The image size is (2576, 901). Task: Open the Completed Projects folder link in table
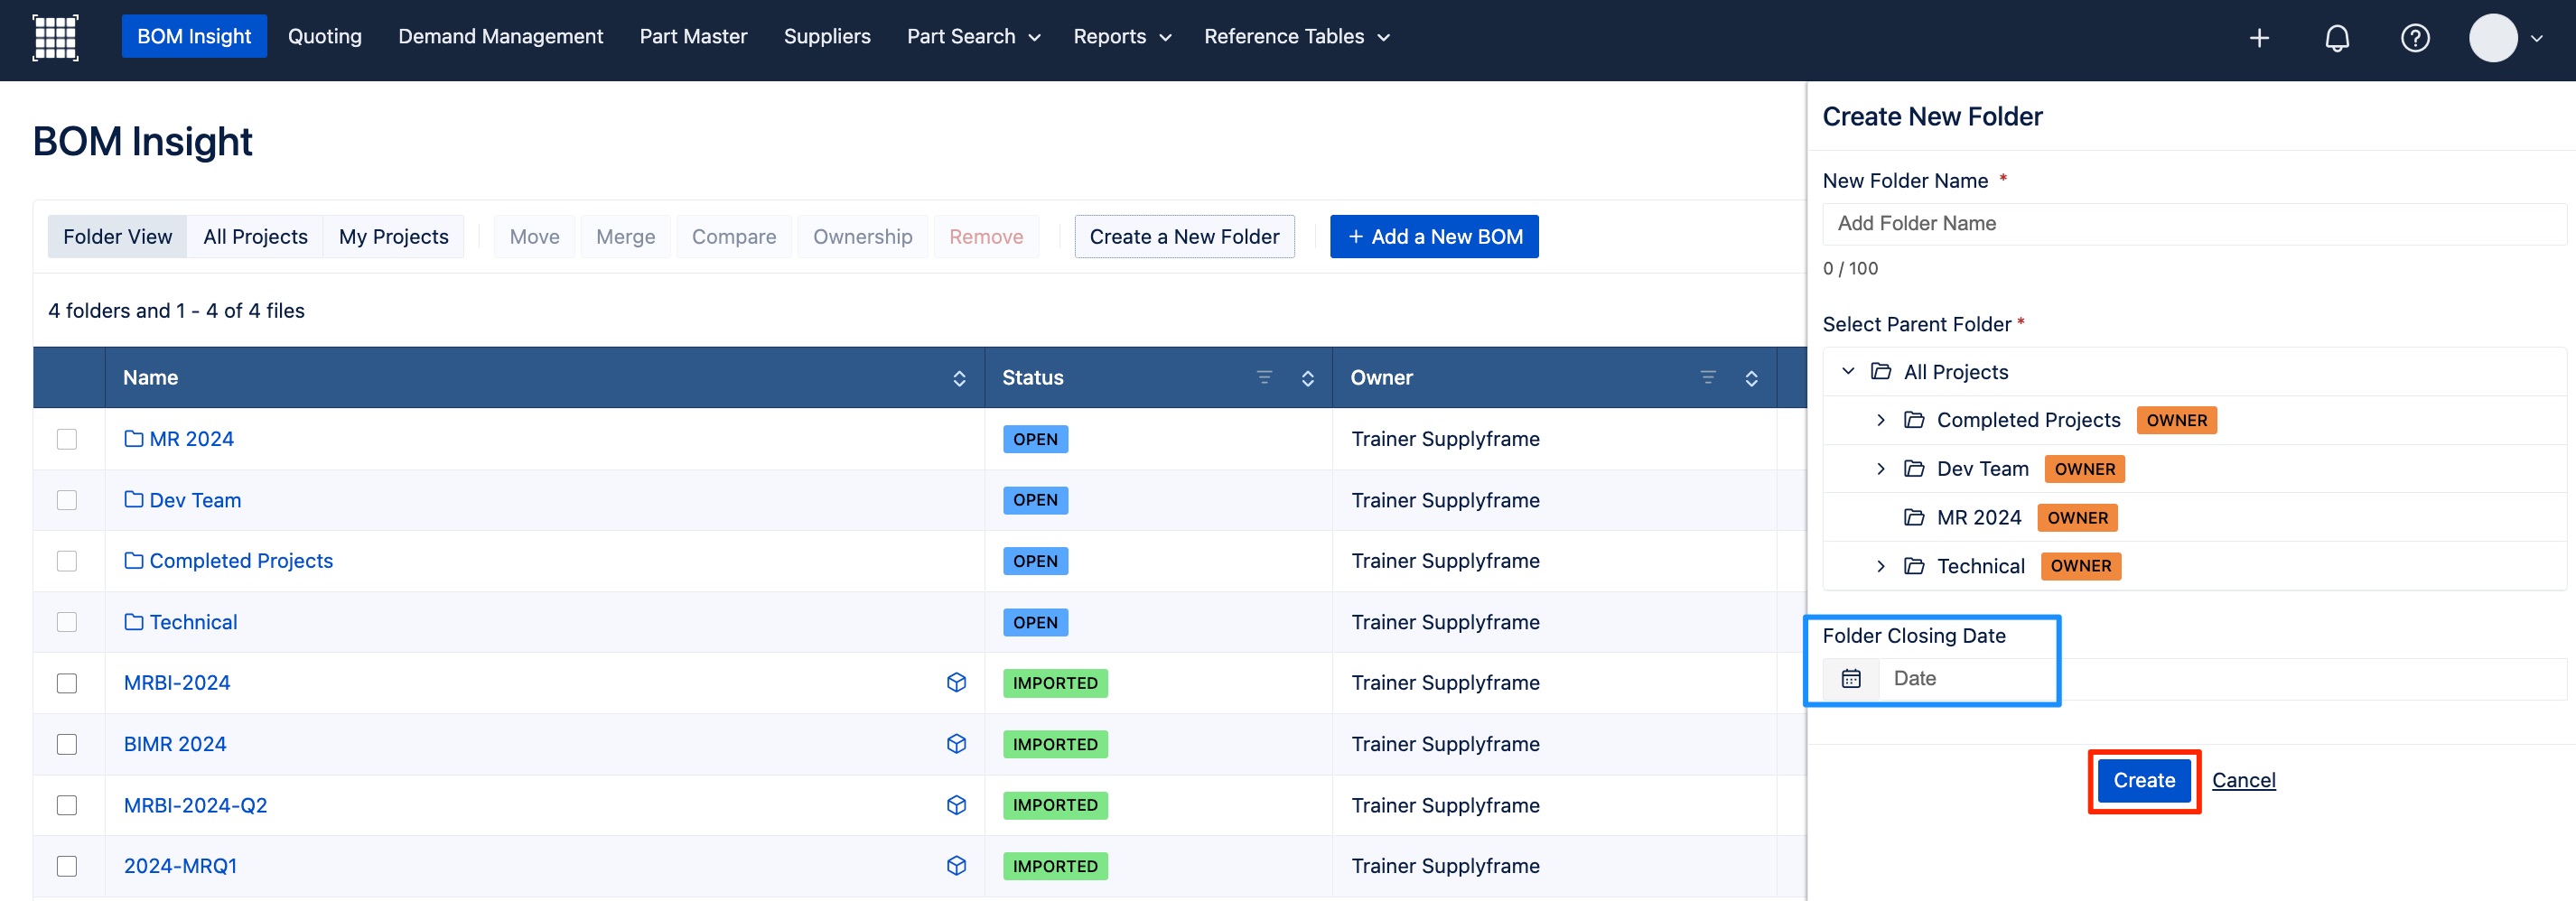pyautogui.click(x=241, y=561)
